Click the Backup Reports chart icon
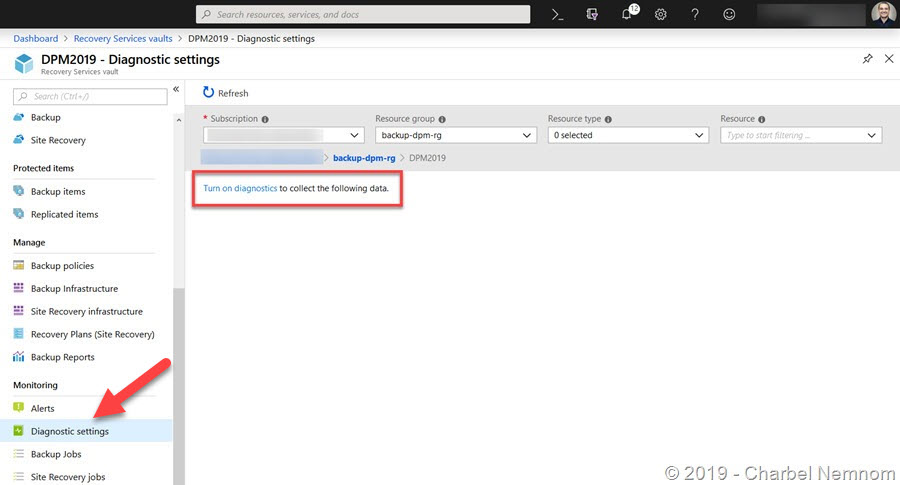The height and width of the screenshot is (485, 900). (18, 356)
